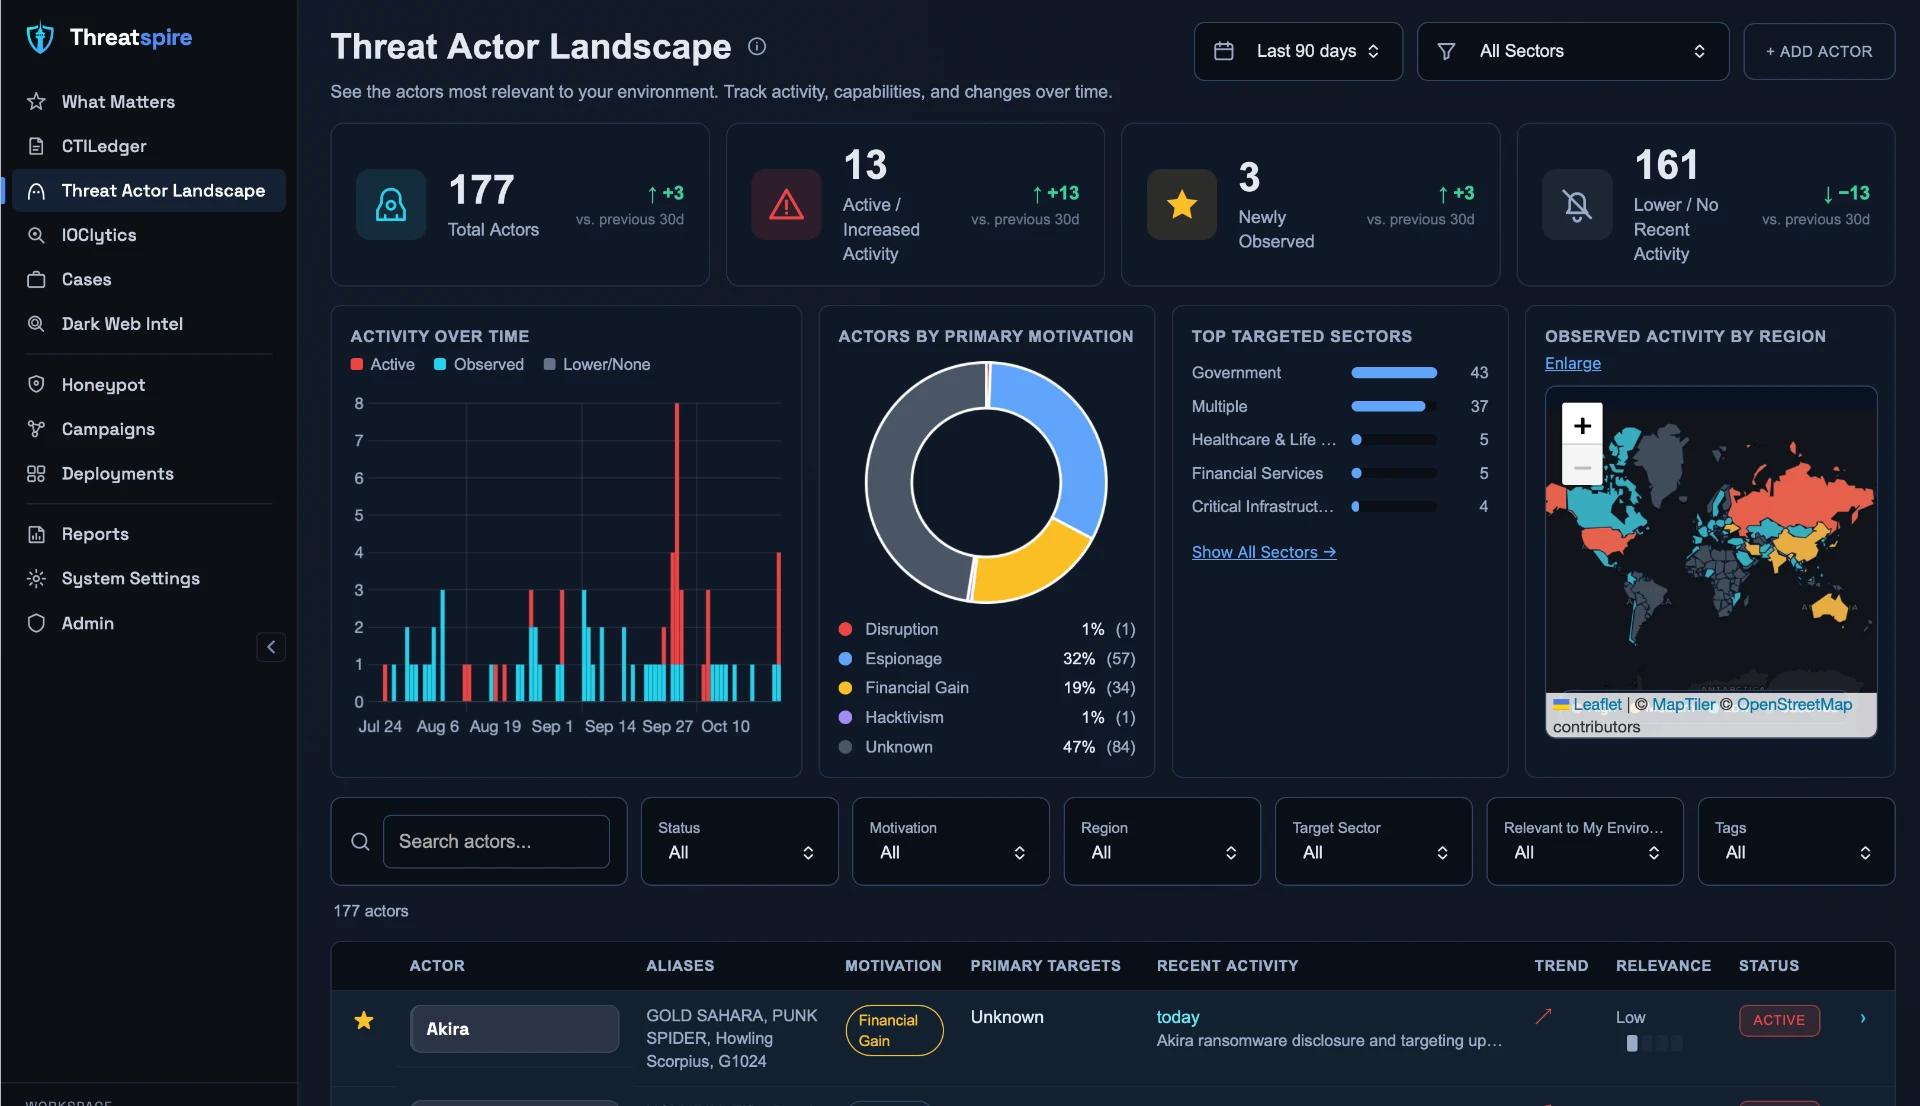Go to the Deployments menu item
Viewport: 1920px width, 1106px height.
click(148, 474)
